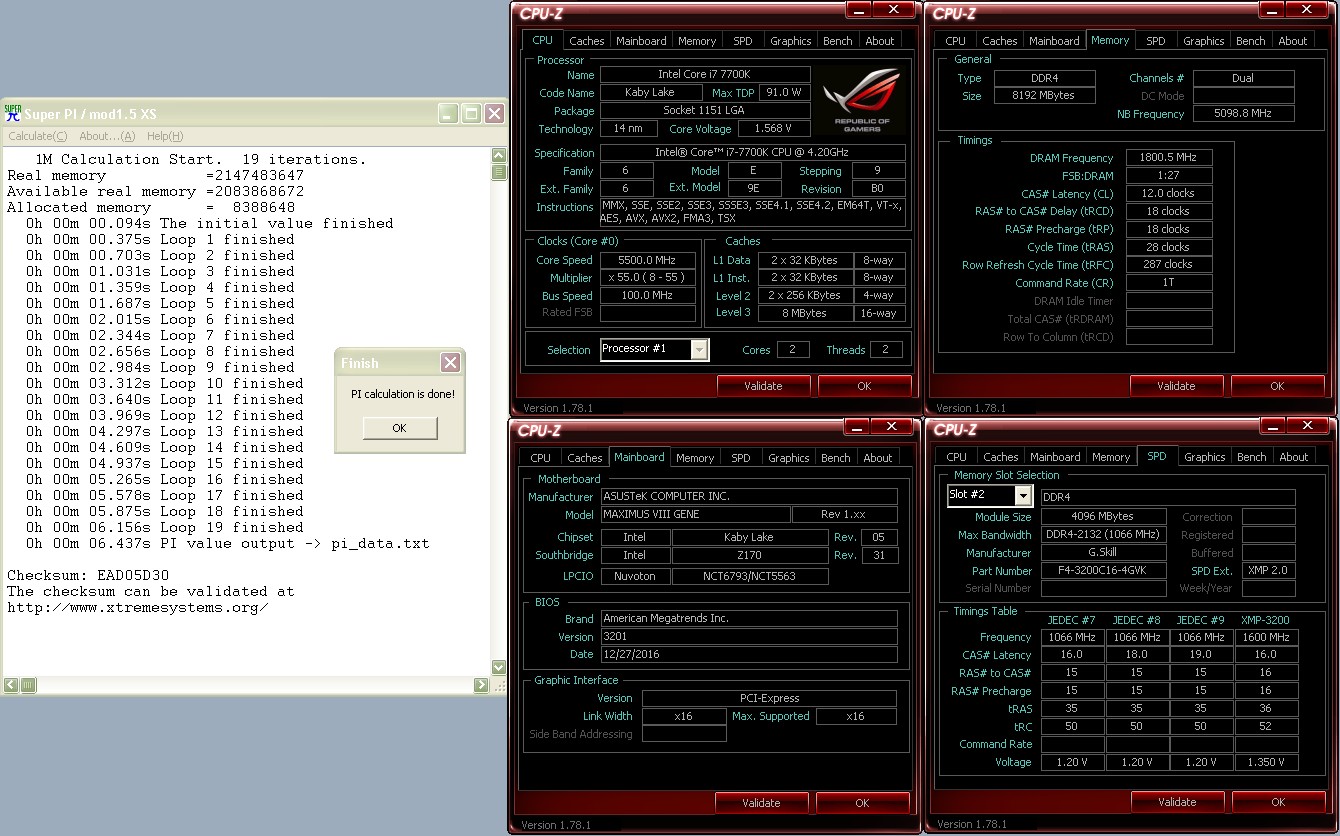Click the Manufacturer G.Skill field

point(1104,553)
